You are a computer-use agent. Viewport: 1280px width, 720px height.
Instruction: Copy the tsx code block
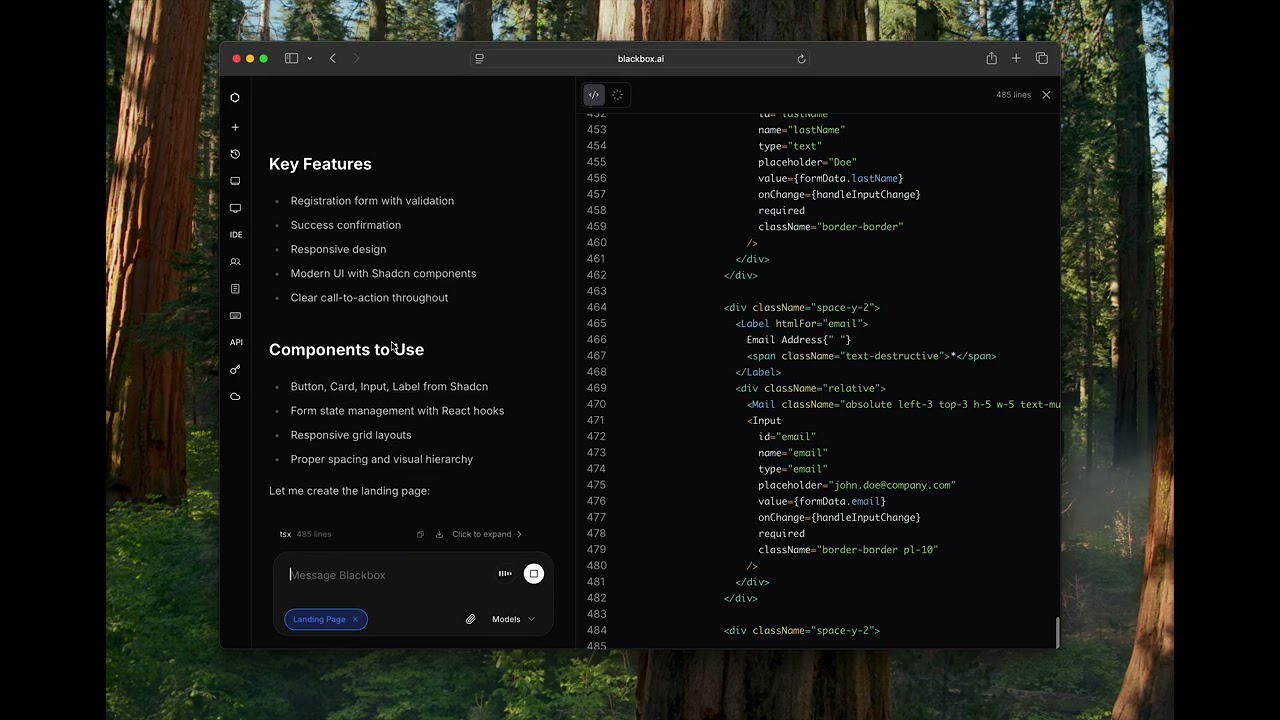(420, 534)
